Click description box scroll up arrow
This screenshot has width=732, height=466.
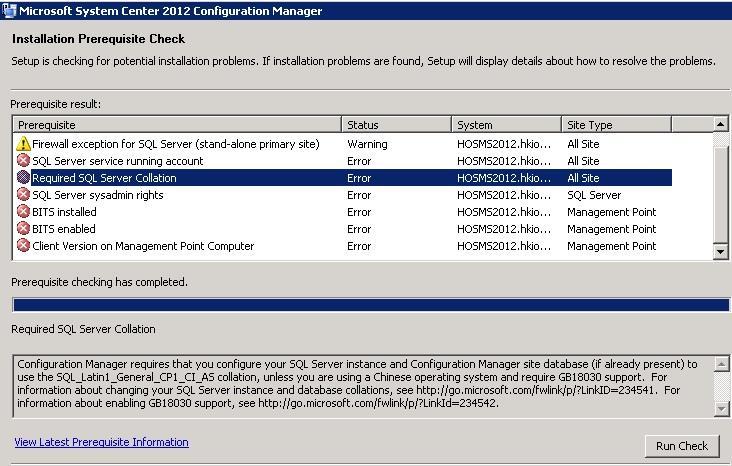tap(721, 364)
